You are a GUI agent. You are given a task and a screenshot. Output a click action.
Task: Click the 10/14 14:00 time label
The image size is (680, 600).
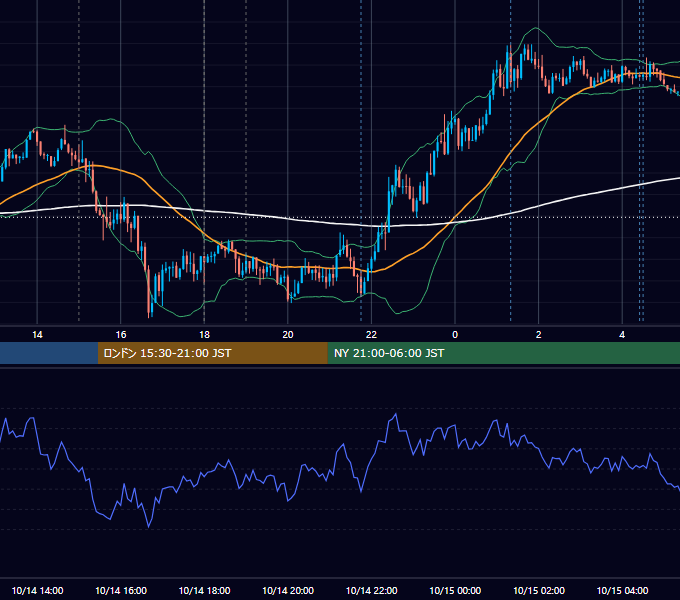37,590
